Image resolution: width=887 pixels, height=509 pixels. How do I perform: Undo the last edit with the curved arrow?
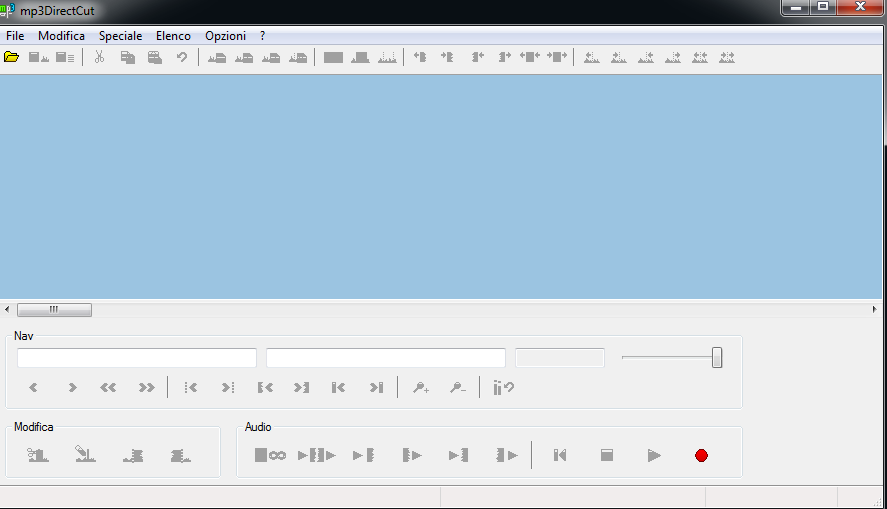182,57
